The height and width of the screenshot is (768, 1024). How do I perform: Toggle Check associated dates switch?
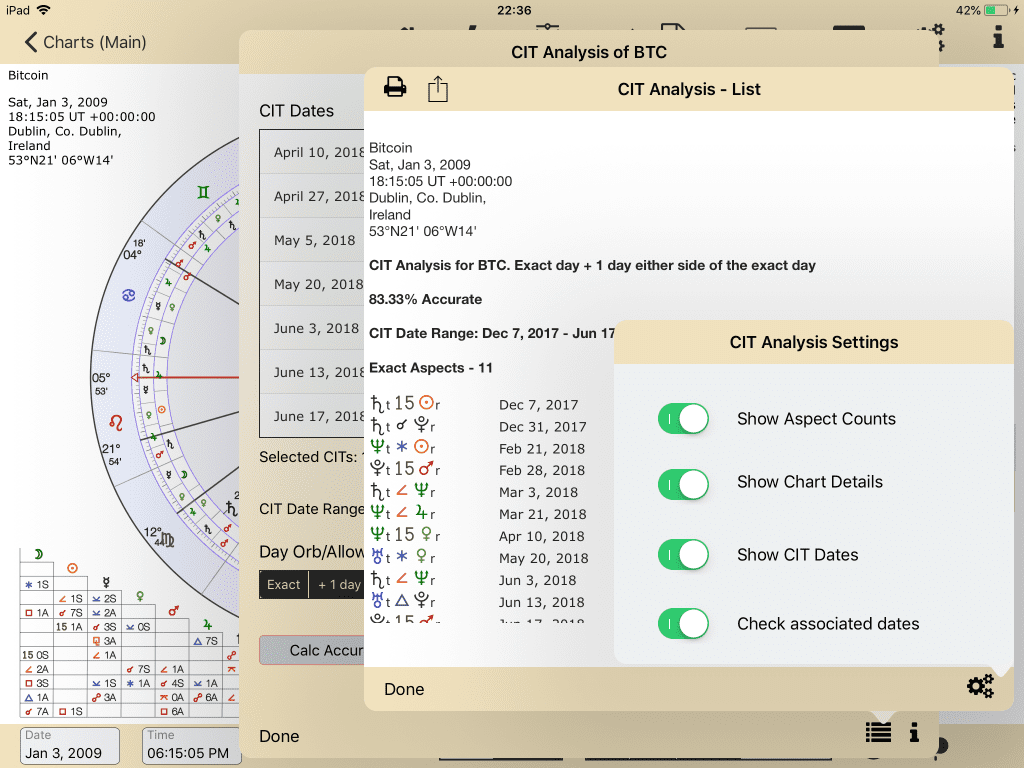pos(683,624)
